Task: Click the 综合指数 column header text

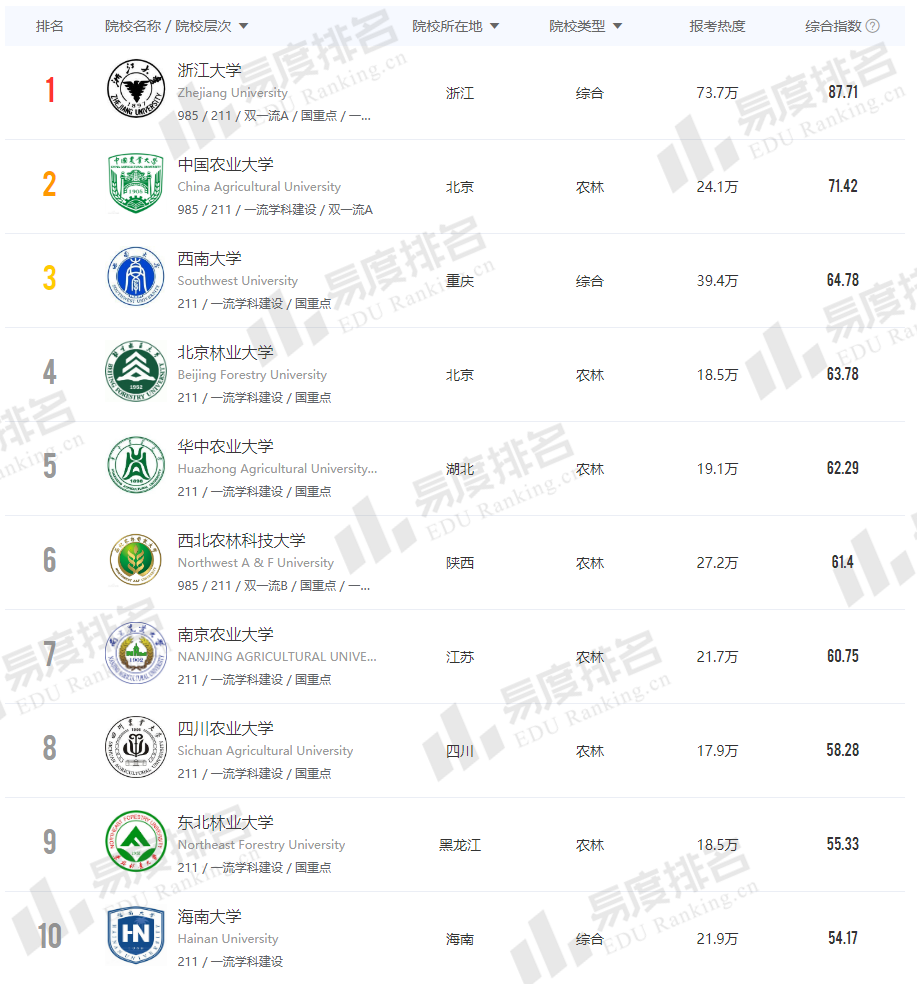Action: point(833,26)
